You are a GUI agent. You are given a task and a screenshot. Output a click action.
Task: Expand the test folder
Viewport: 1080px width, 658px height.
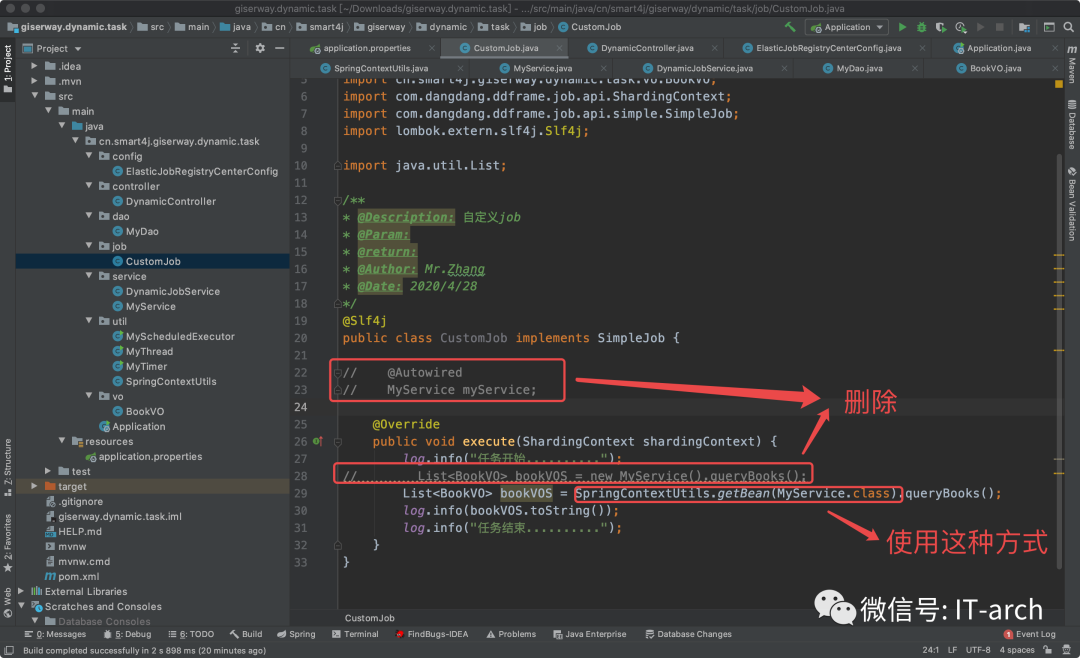click(x=48, y=471)
